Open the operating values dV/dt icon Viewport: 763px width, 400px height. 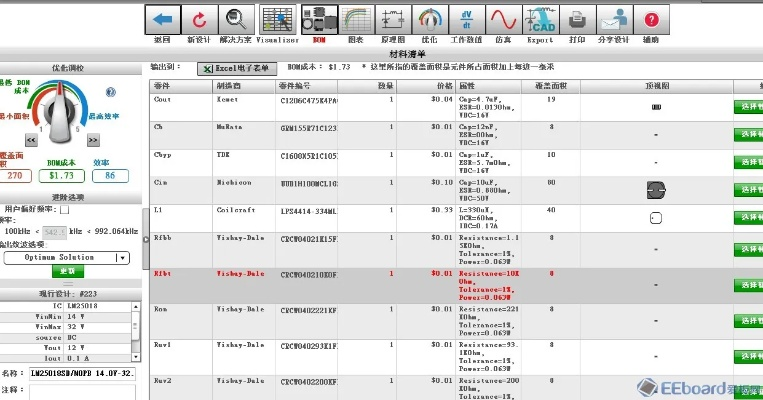(x=466, y=19)
